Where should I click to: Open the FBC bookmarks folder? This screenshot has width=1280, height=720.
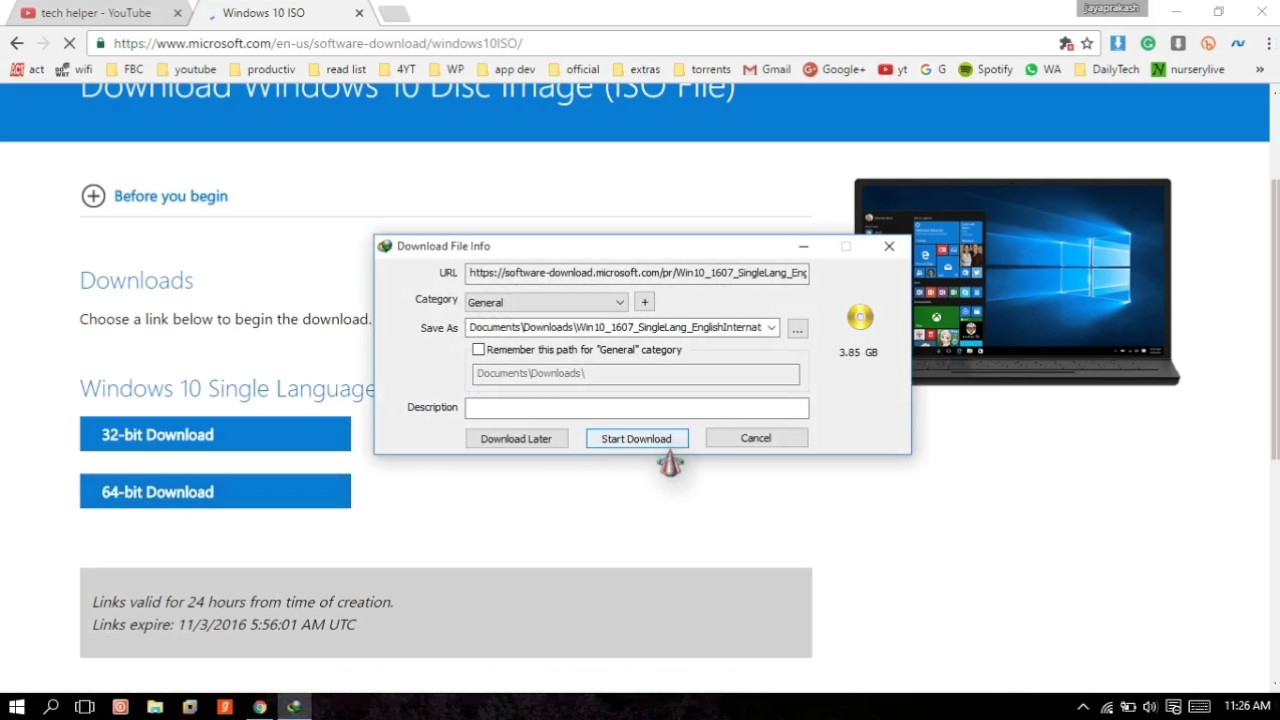(122, 69)
